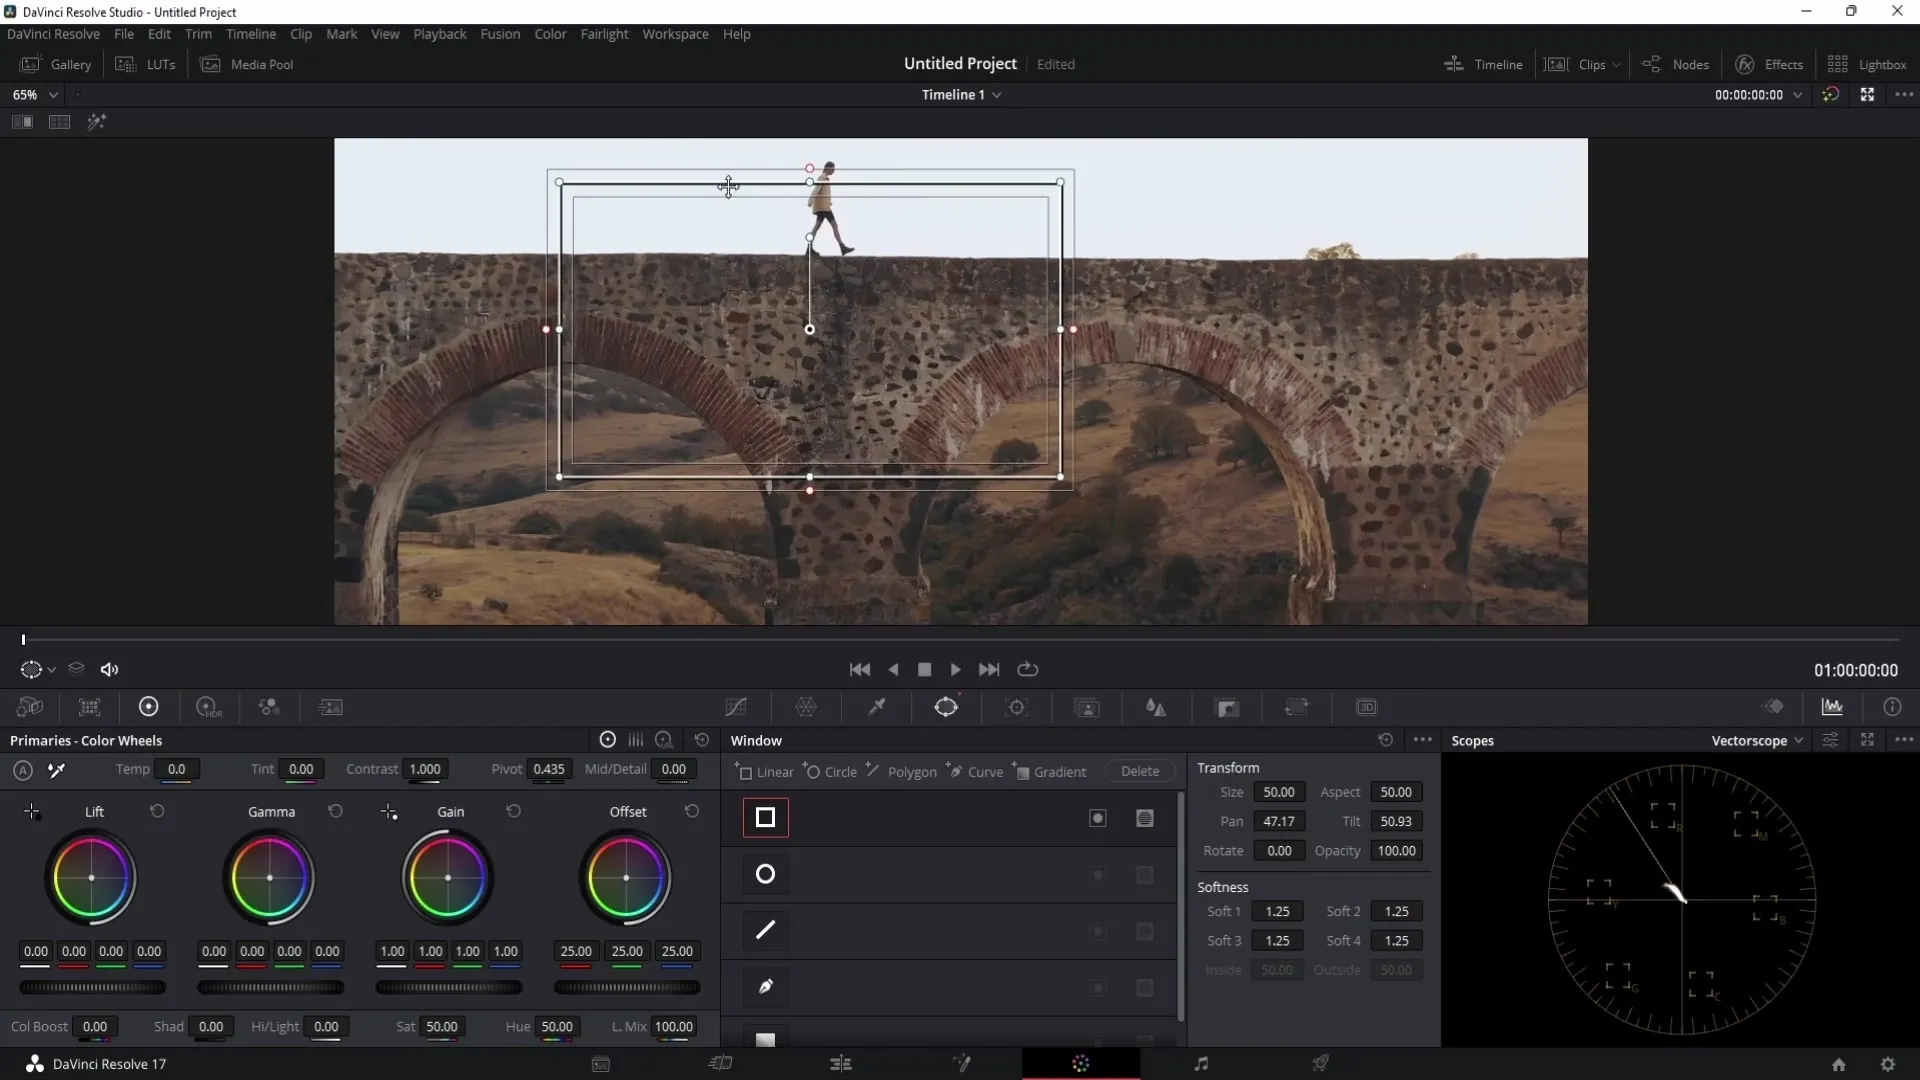Click the Delete window button
Screen dimensions: 1920x1080
click(1139, 771)
